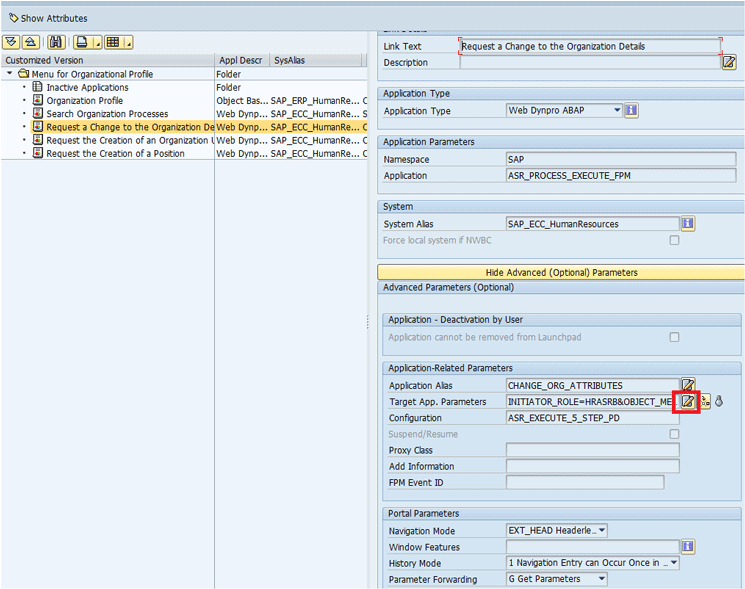The width and height of the screenshot is (745, 589).
Task: Click the Proxy Class field
Action: coord(592,450)
